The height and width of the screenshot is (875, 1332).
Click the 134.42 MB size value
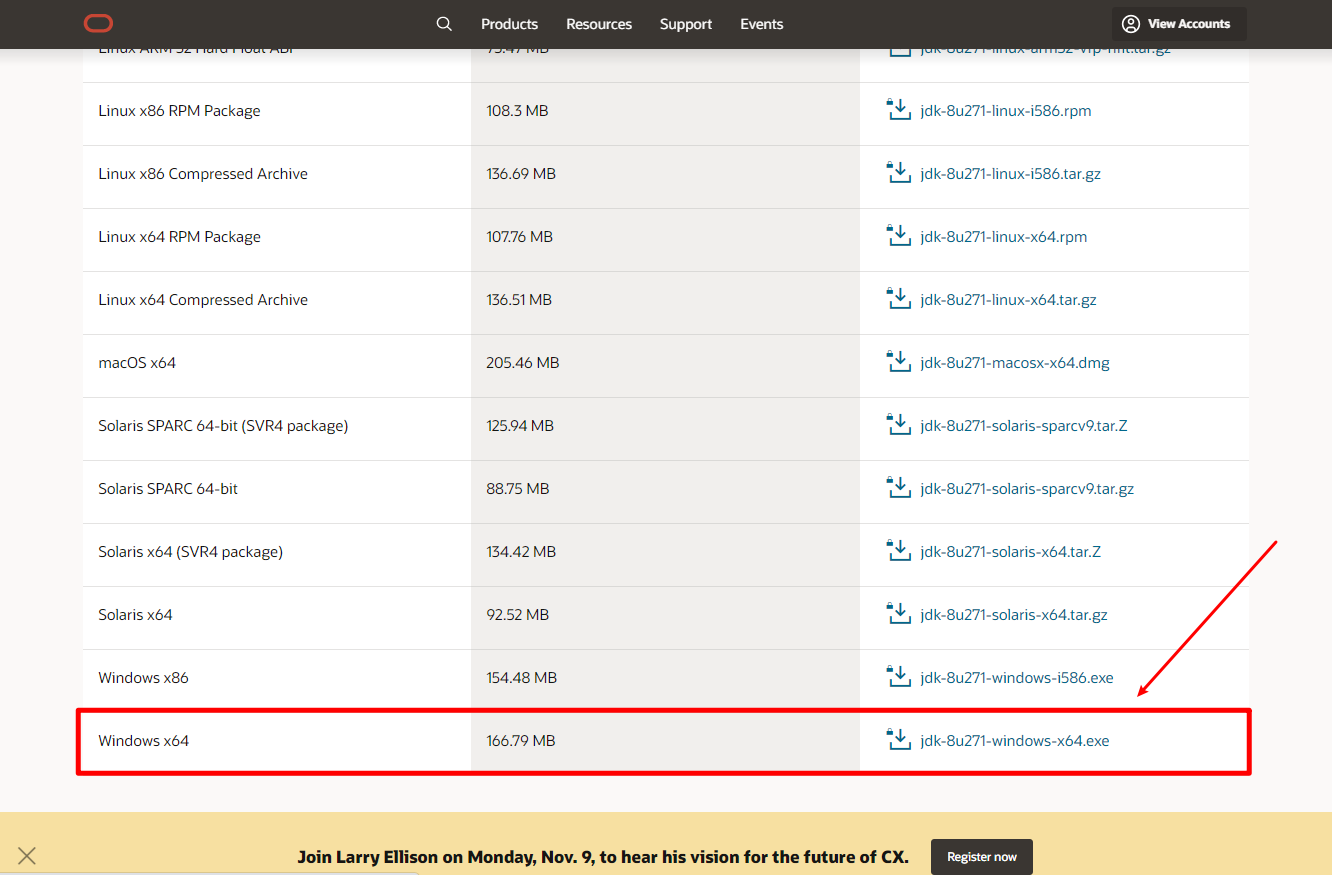click(521, 552)
